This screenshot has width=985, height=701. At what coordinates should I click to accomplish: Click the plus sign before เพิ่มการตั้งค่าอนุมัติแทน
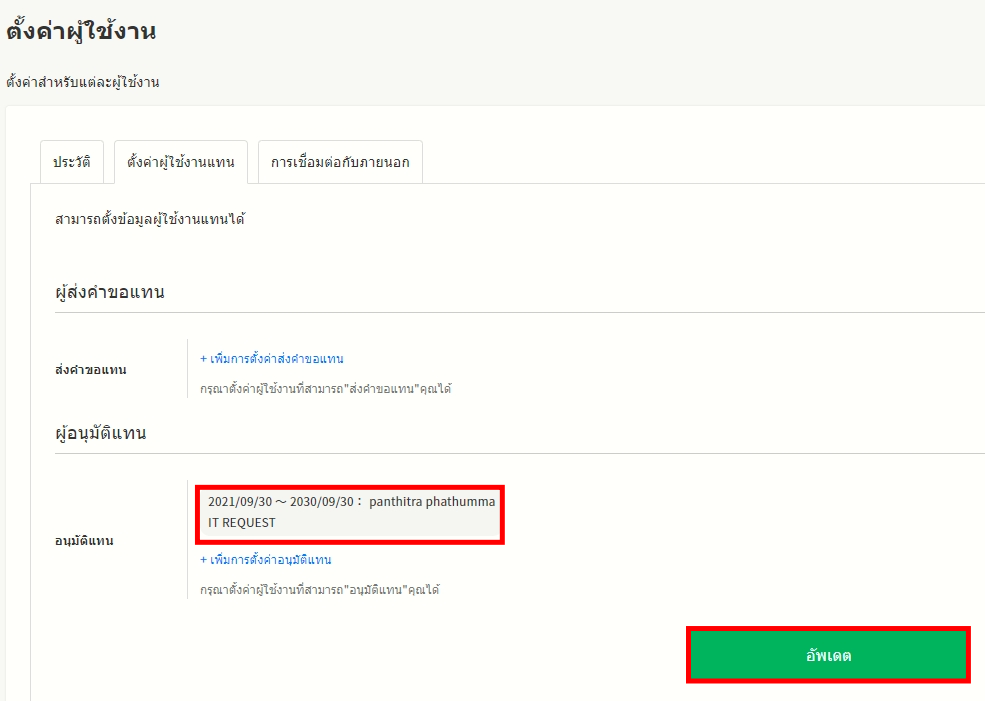(203, 560)
